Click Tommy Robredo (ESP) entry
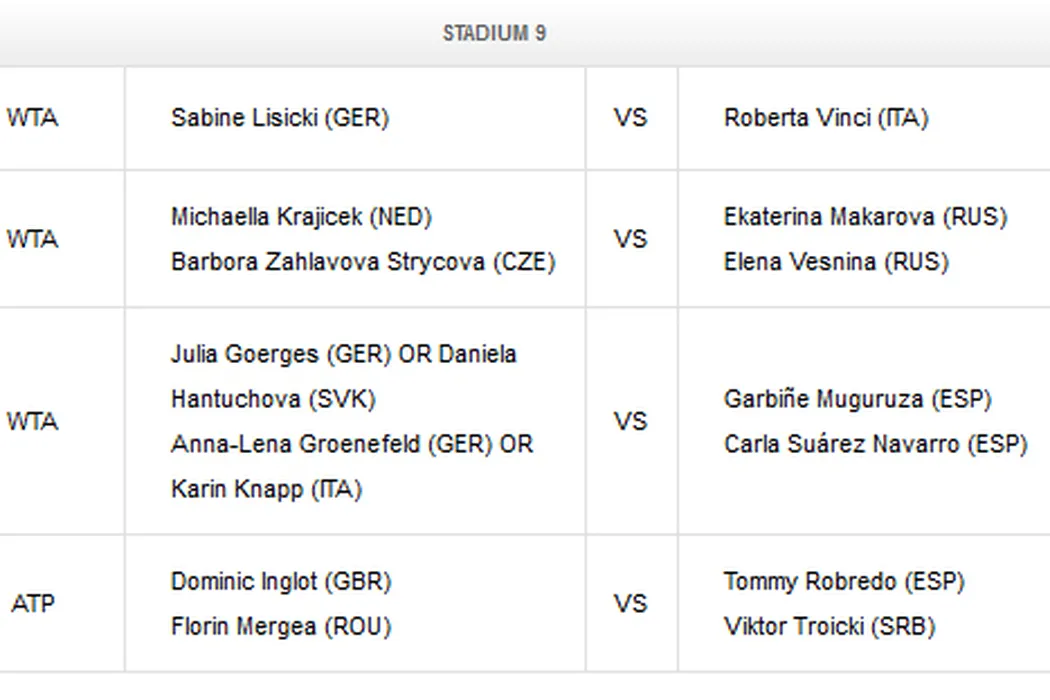This screenshot has width=1050, height=700. (843, 582)
